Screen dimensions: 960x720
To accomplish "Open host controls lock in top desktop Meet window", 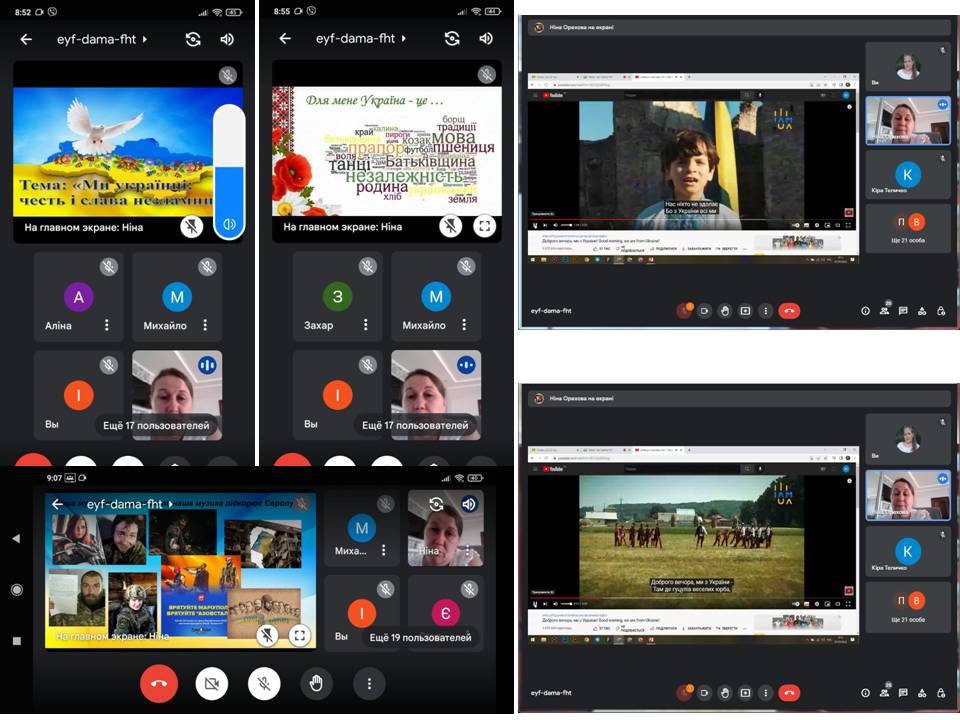I will (x=941, y=311).
